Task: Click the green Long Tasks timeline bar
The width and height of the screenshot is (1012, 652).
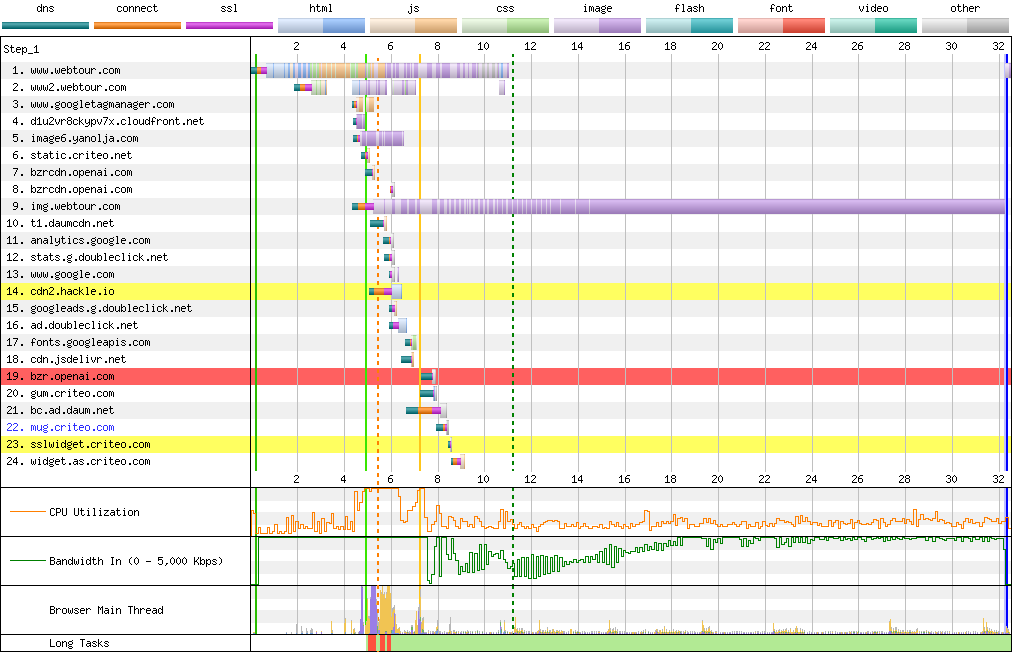Action: pyautogui.click(x=701, y=643)
